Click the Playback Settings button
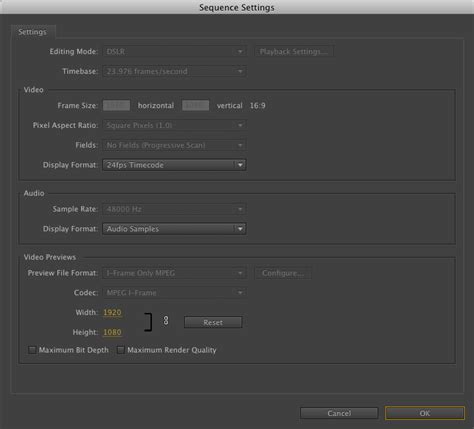The image size is (474, 429). (294, 52)
